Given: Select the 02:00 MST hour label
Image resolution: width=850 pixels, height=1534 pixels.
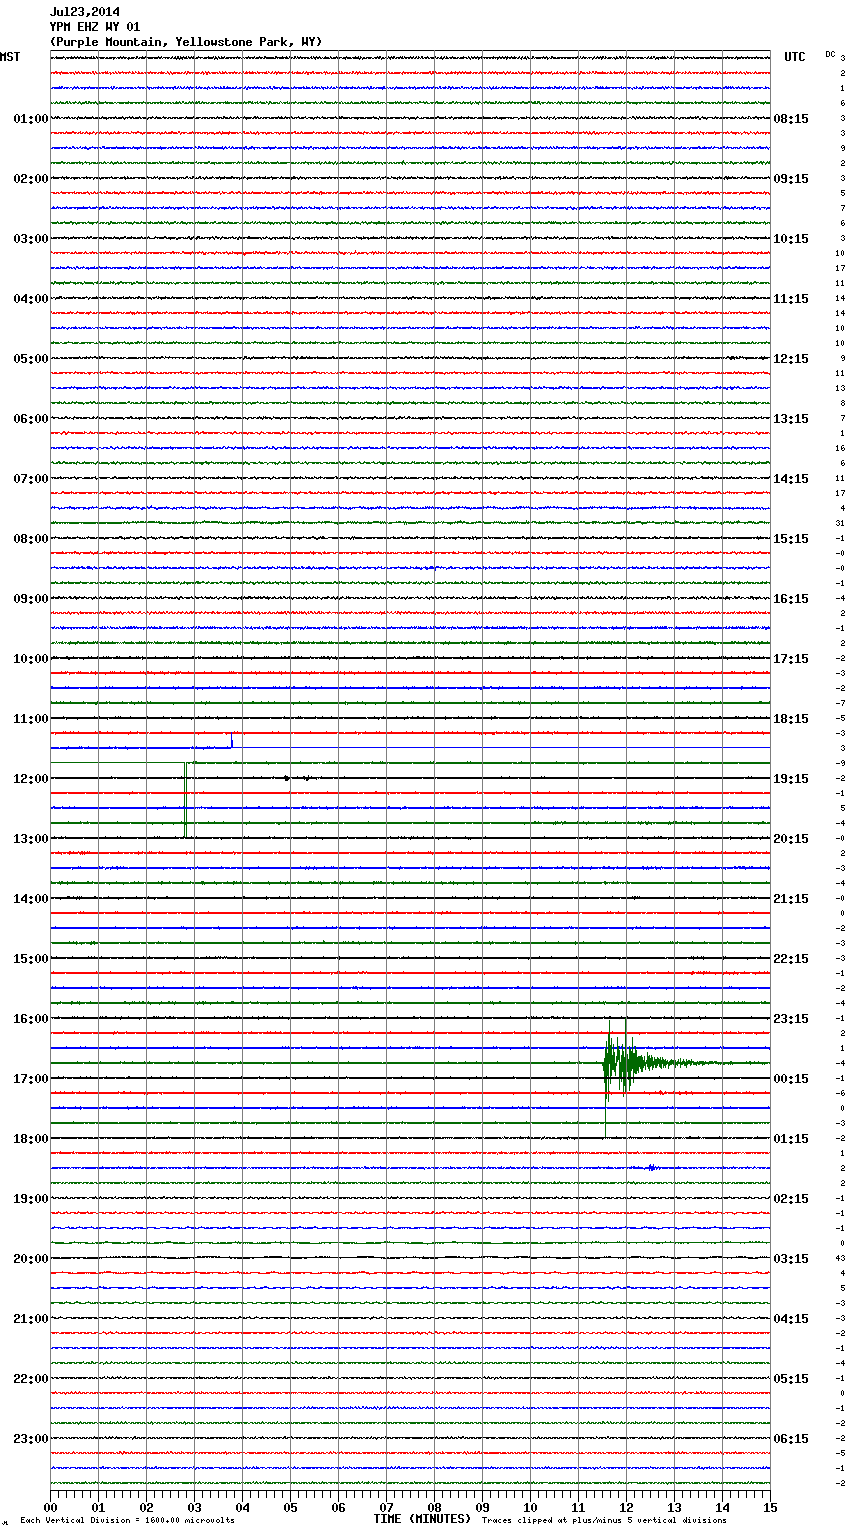Looking at the screenshot, I should pyautogui.click(x=30, y=179).
